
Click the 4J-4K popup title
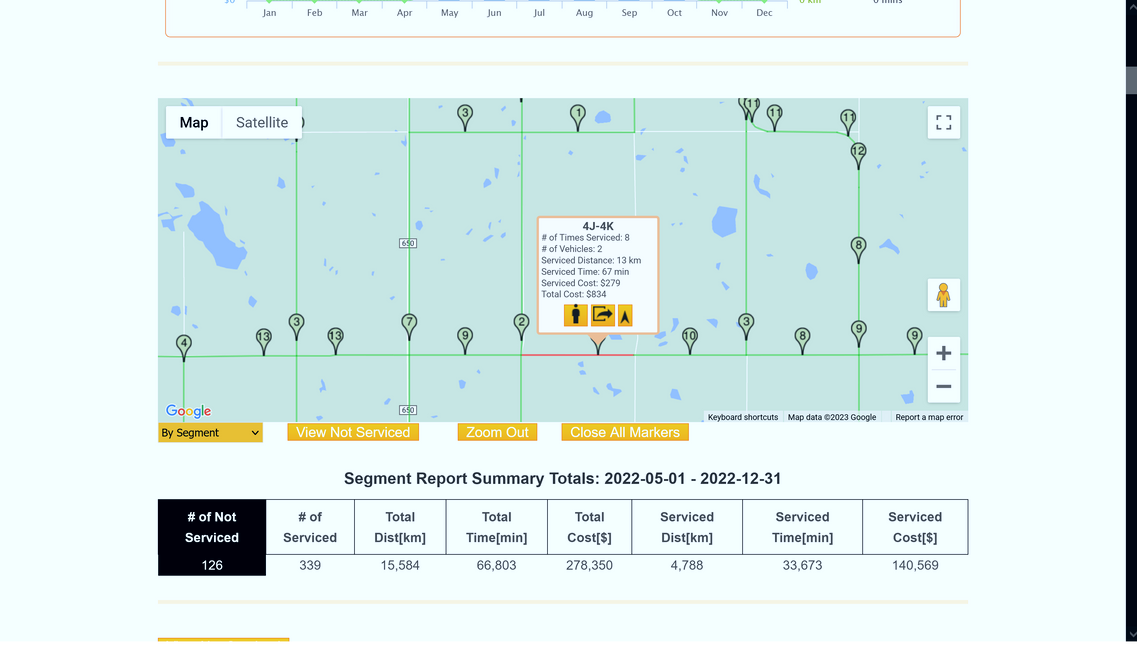point(598,227)
